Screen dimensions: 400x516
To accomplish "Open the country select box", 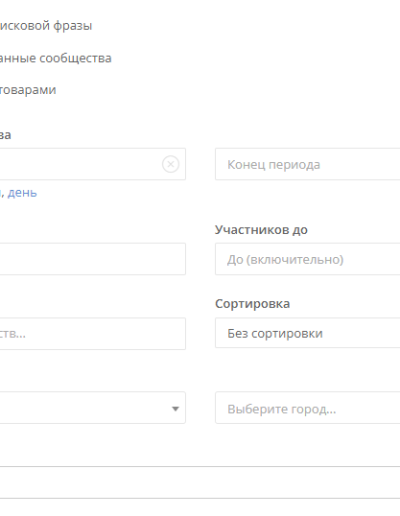I will click(93, 408).
